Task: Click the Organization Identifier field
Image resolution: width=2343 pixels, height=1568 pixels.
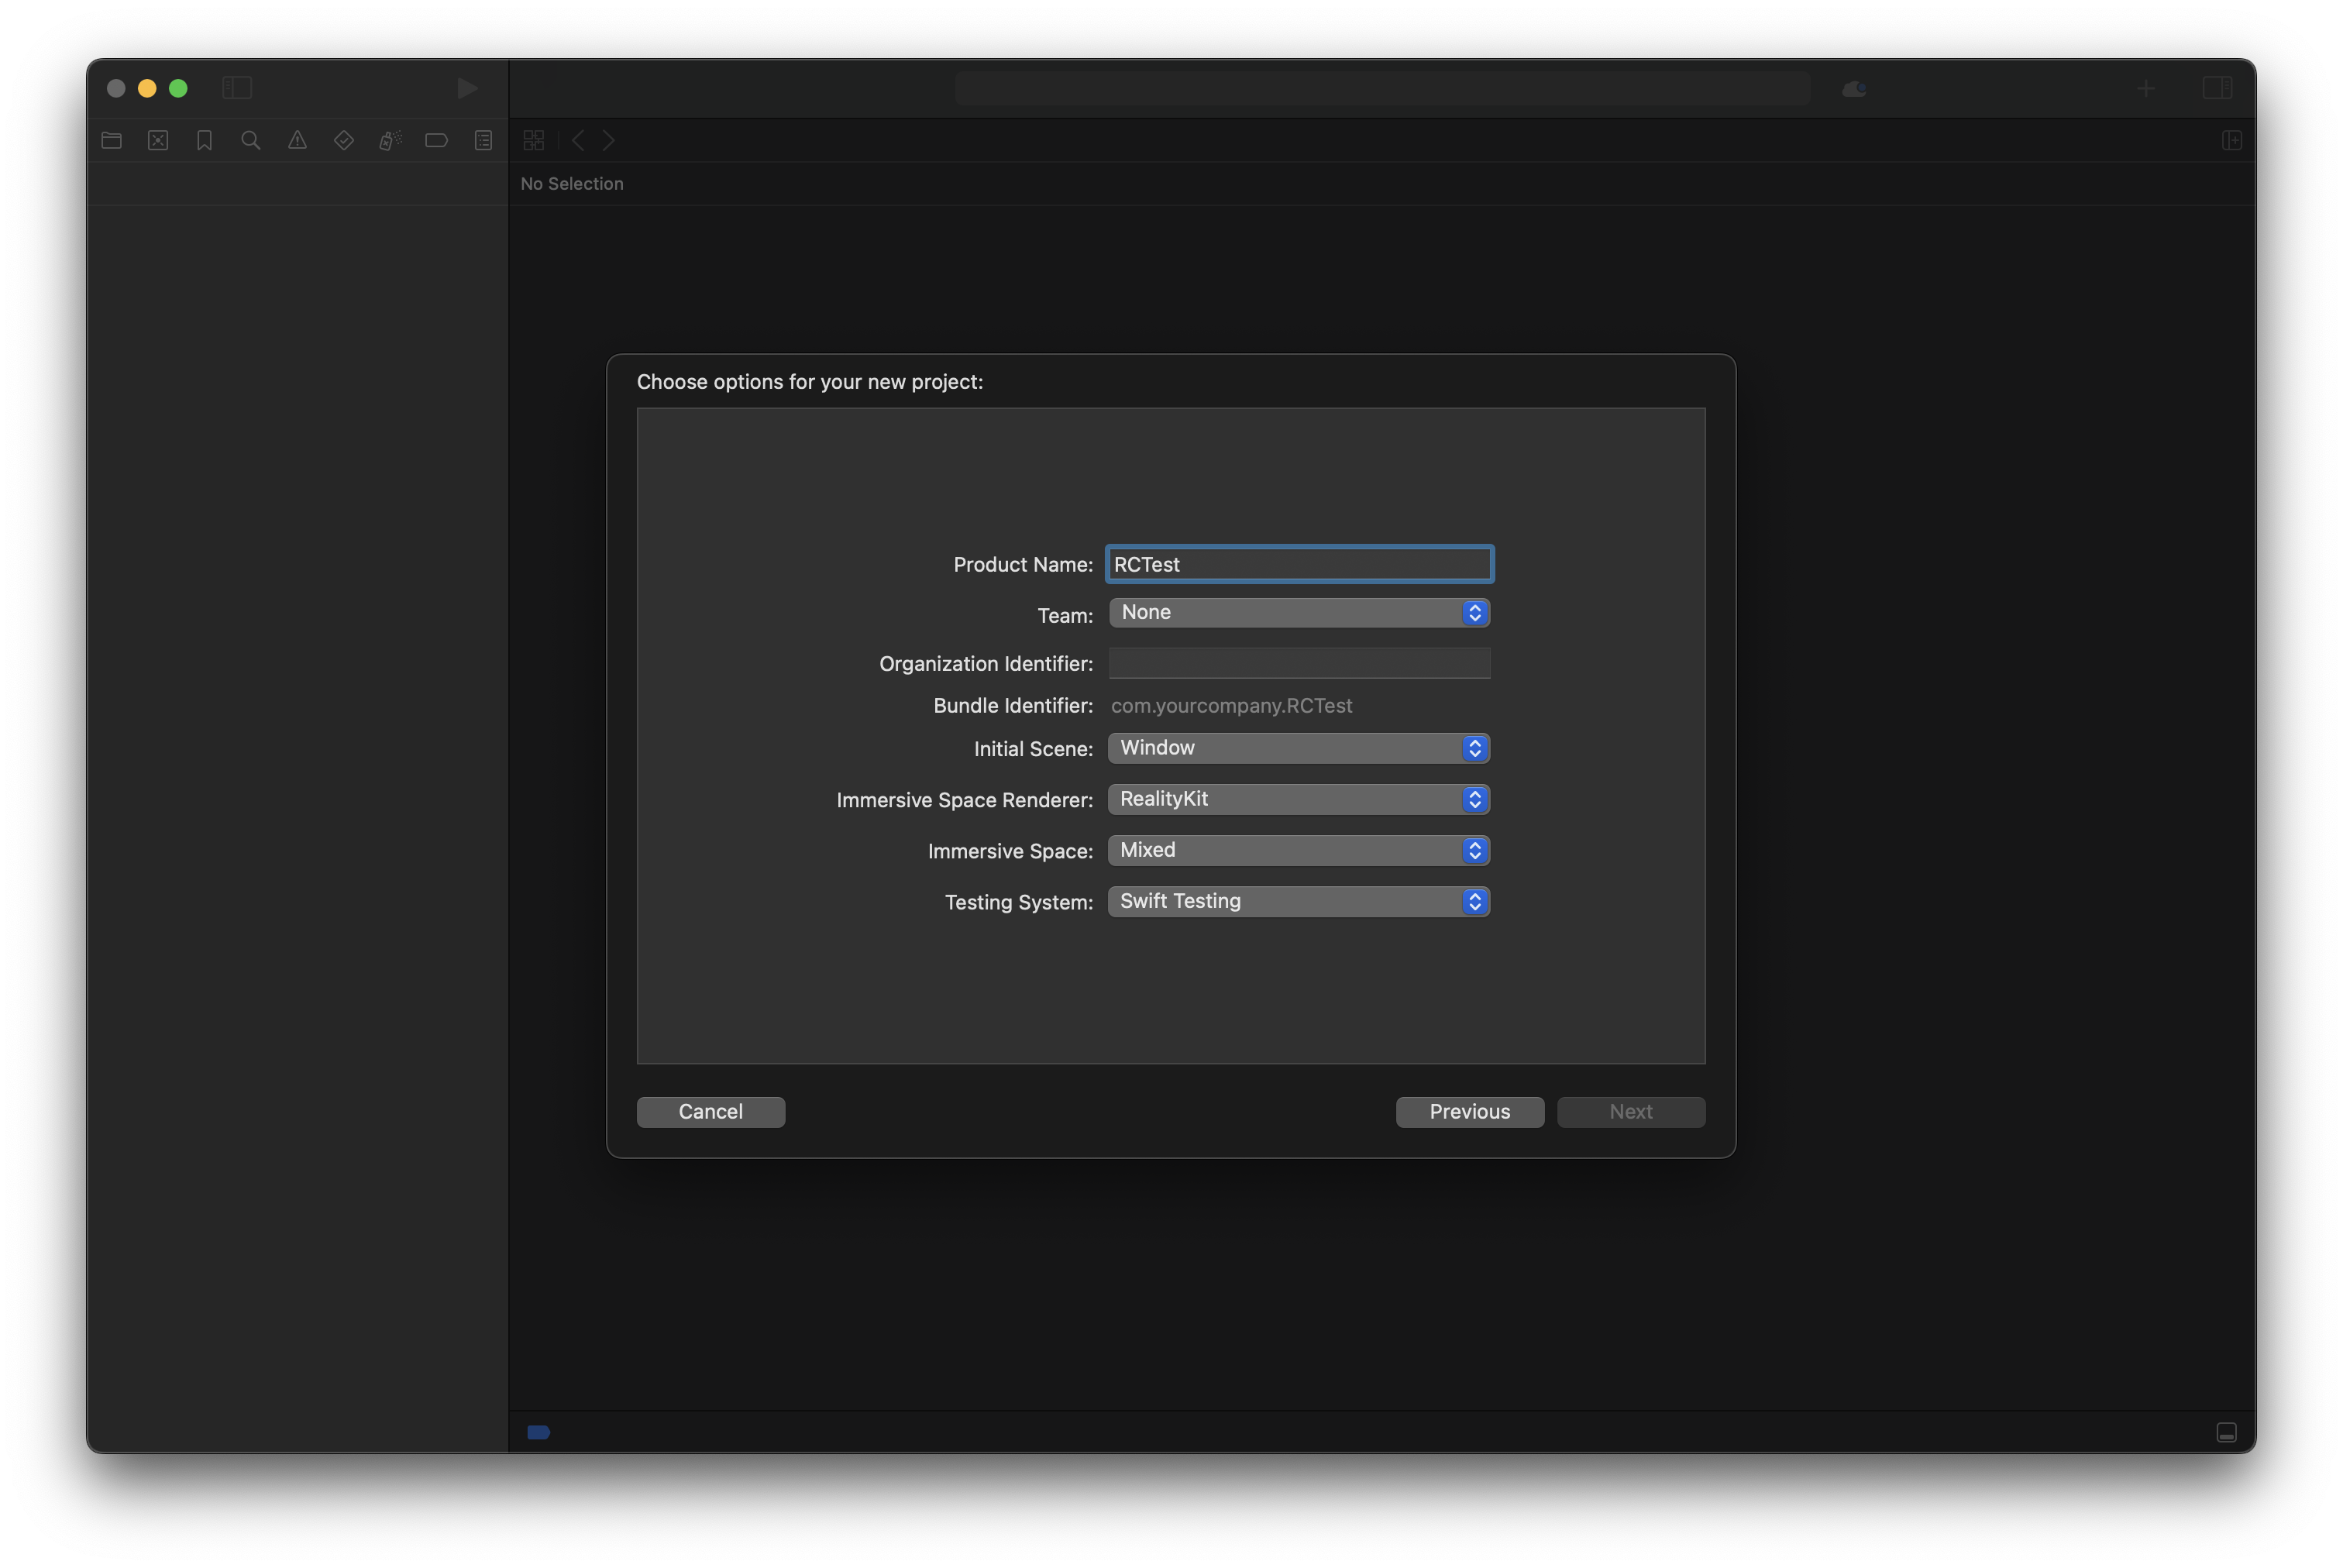Action: [x=1298, y=663]
